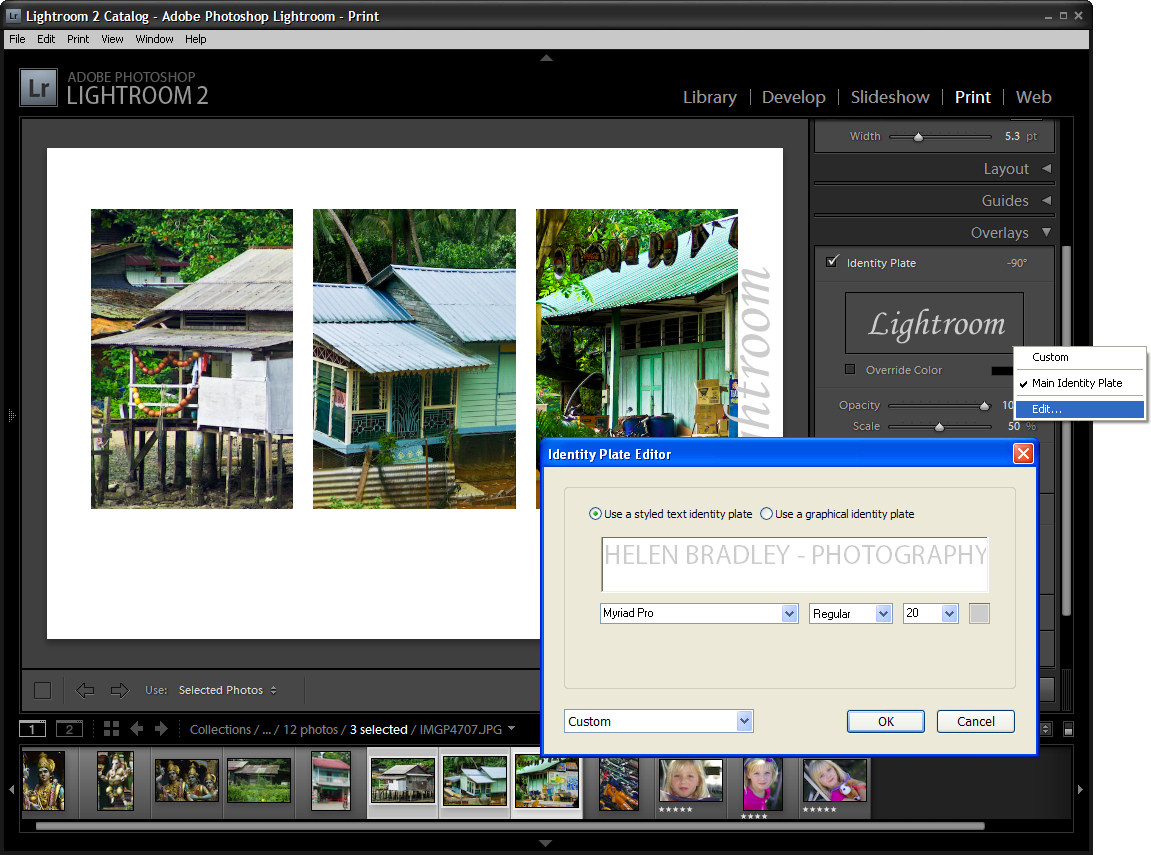Open the Window menu
This screenshot has width=1151, height=855.
[154, 39]
